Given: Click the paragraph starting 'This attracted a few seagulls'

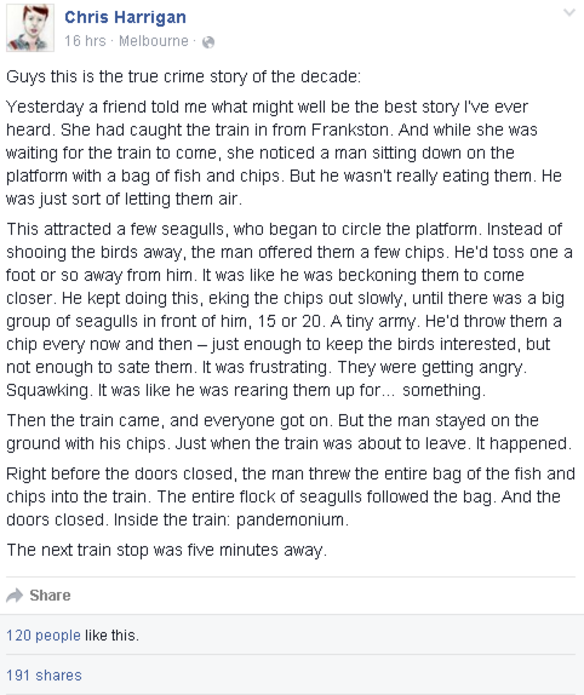Looking at the screenshot, I should pyautogui.click(x=289, y=309).
